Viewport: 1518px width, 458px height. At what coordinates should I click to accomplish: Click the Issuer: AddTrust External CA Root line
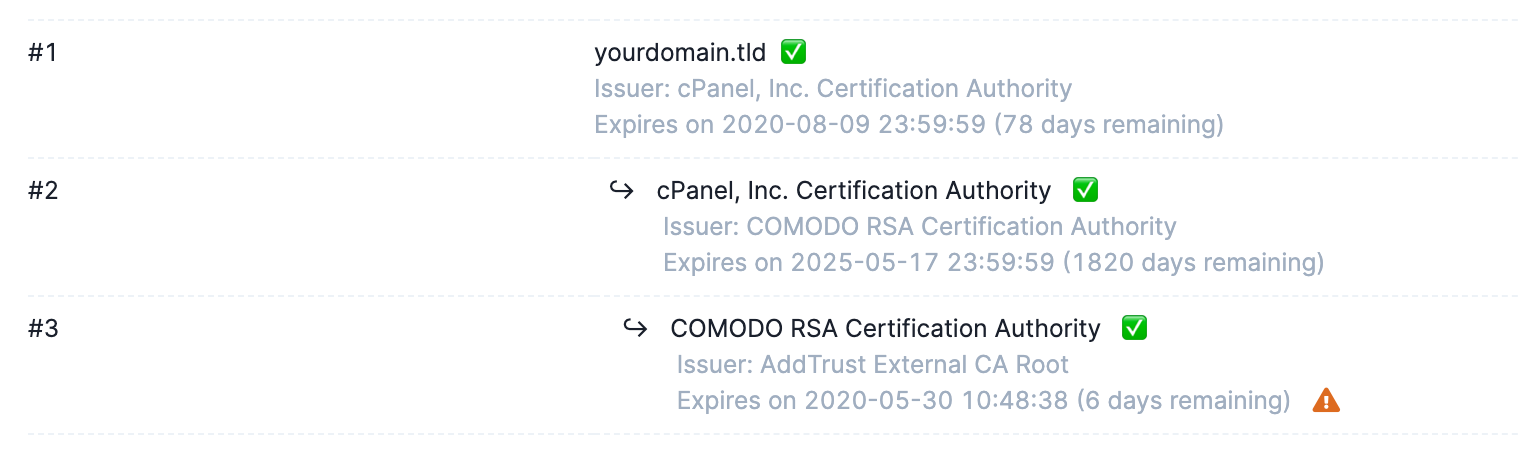(x=873, y=365)
